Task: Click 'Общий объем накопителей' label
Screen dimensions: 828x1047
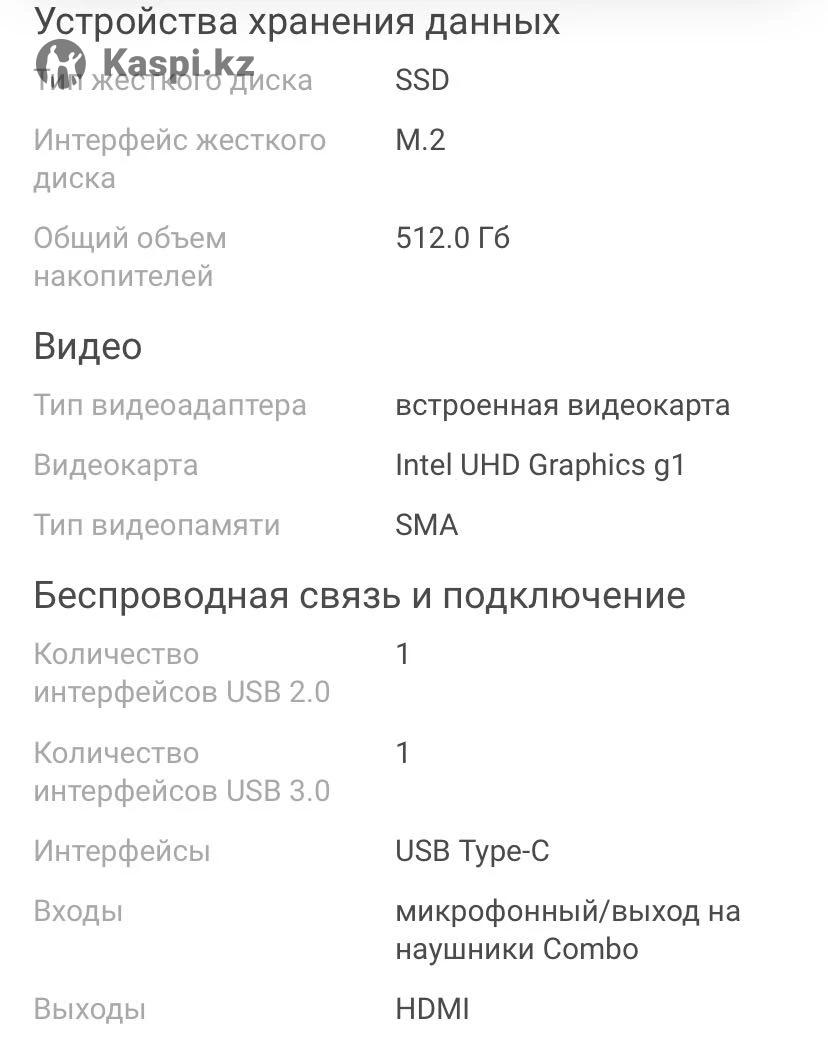Action: pos(130,257)
